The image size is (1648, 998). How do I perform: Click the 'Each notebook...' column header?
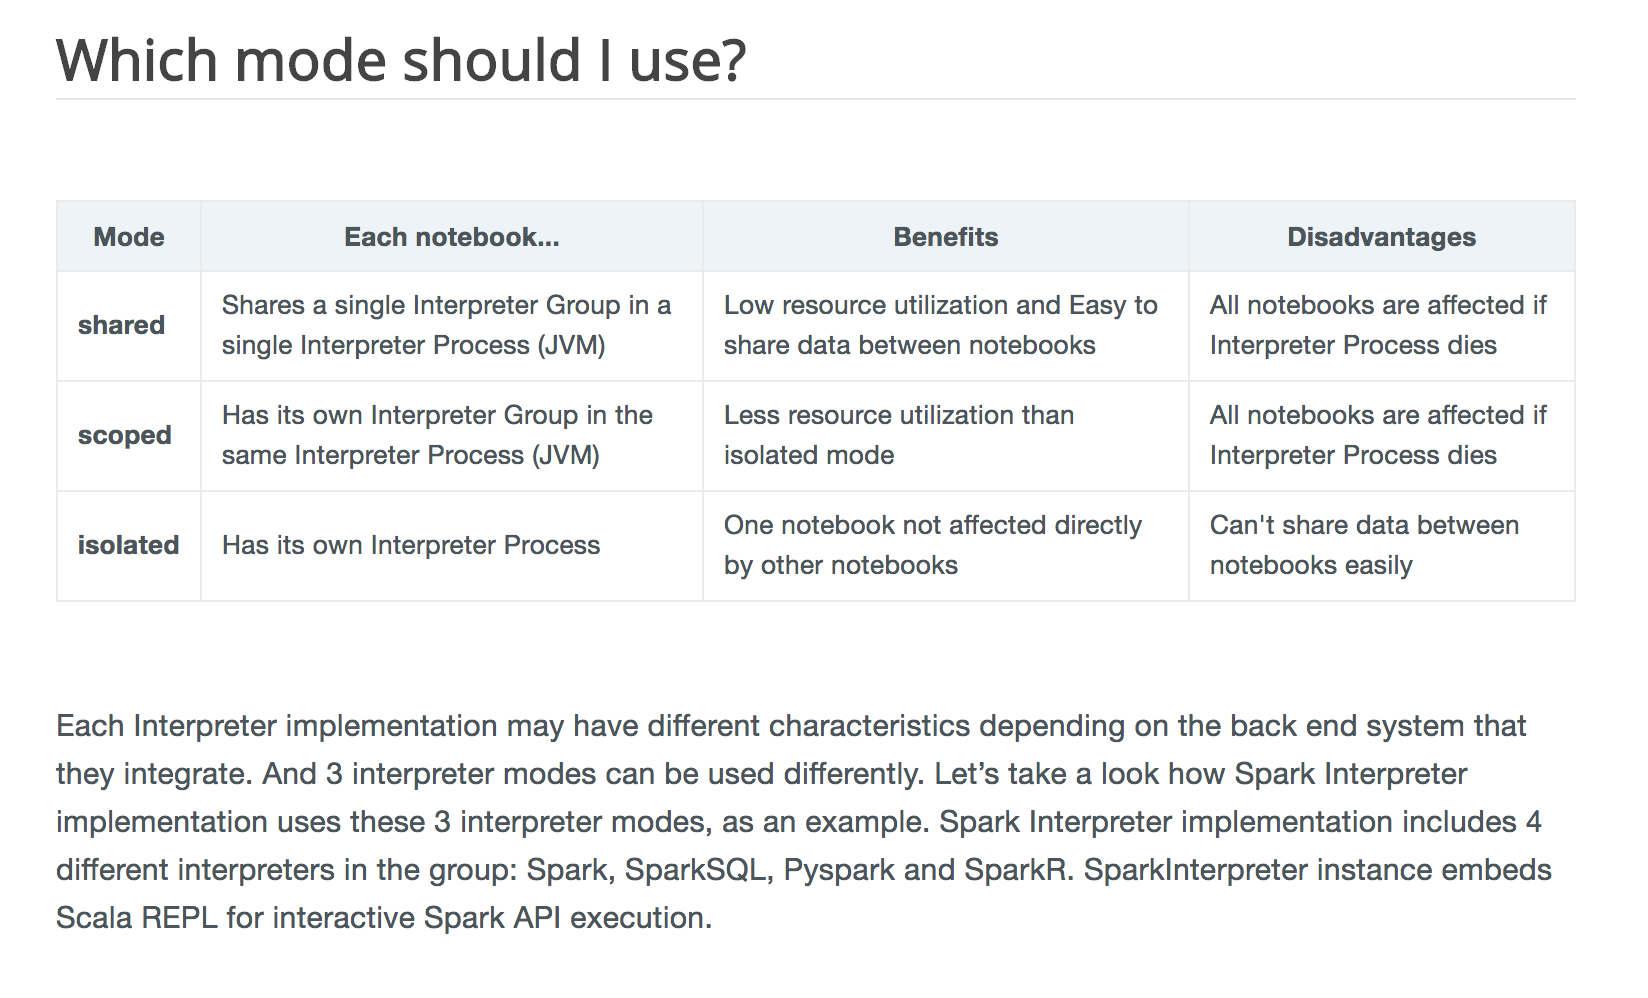(x=452, y=237)
